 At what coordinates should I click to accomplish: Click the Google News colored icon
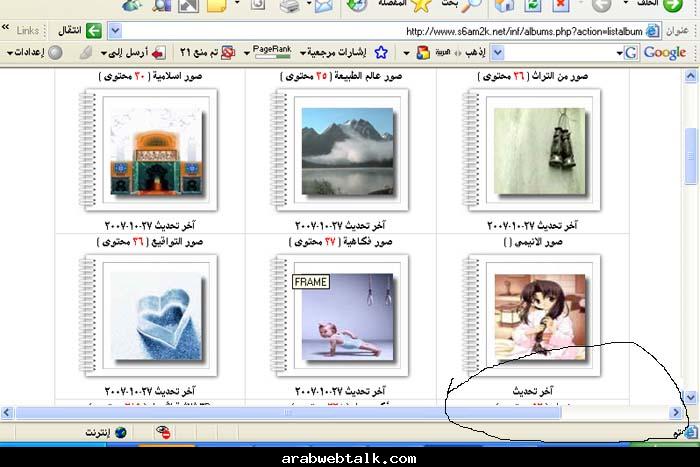click(423, 53)
